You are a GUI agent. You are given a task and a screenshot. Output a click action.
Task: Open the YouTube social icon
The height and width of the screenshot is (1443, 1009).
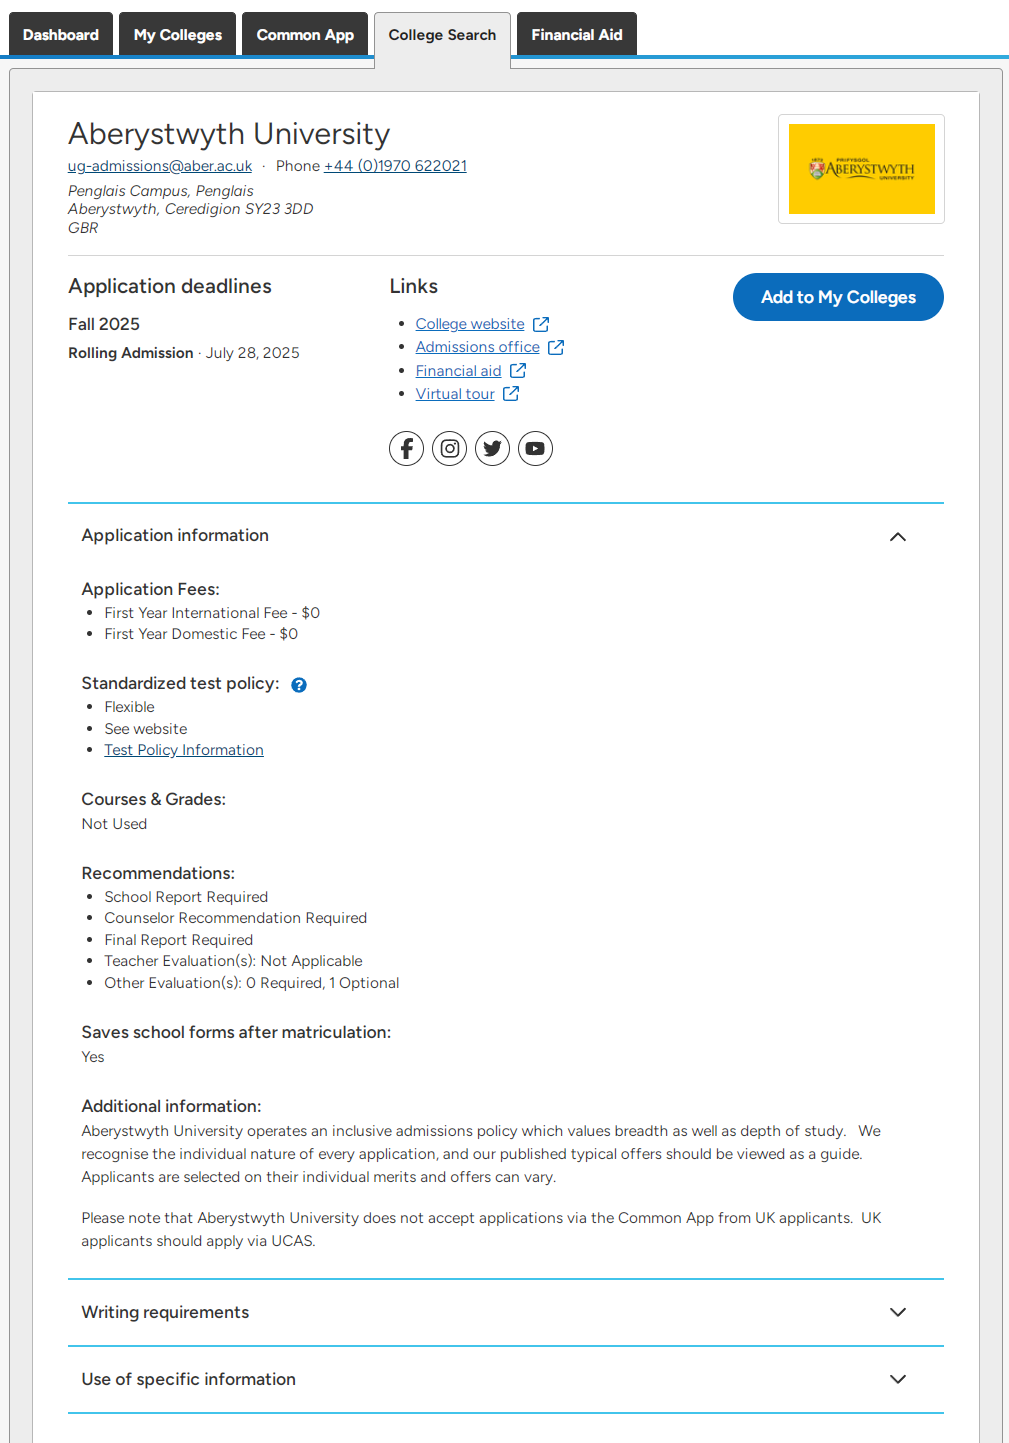tap(536, 448)
